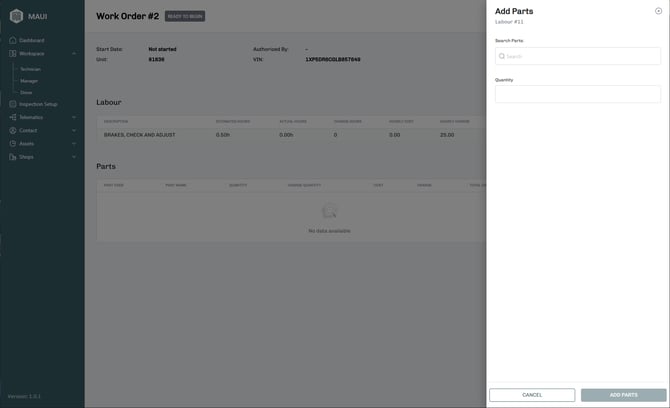Screen dimensions: 670x408
Task: Open the Technician workspace item
Action: pyautogui.click(x=30, y=69)
